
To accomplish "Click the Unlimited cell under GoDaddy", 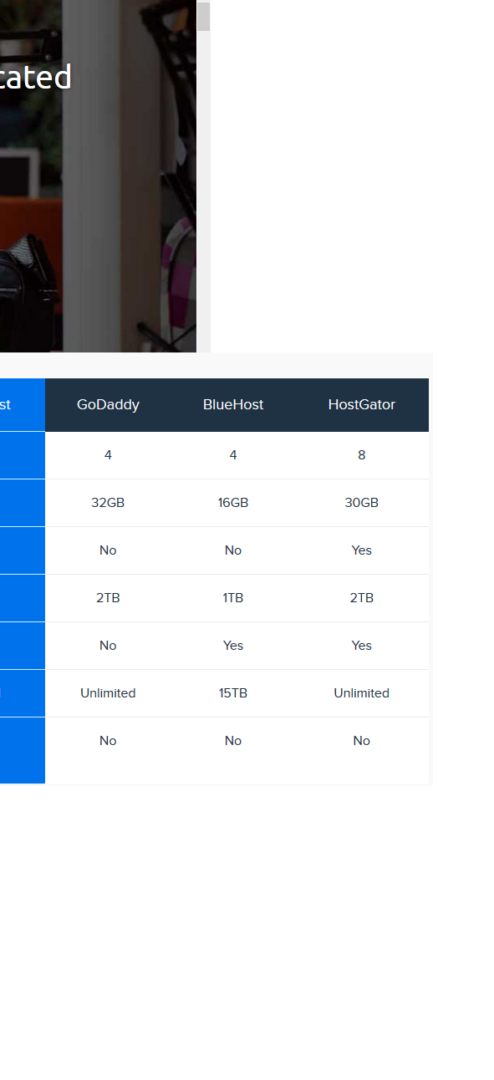I will (x=108, y=693).
